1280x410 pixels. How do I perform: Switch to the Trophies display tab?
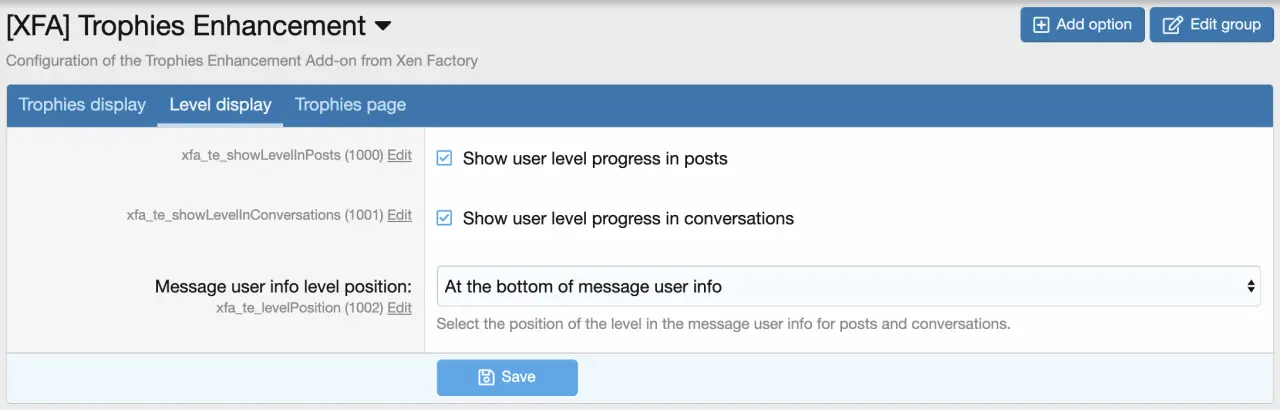tap(82, 105)
